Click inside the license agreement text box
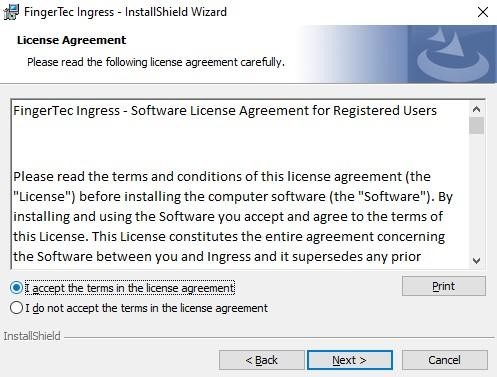Image resolution: width=497 pixels, height=377 pixels. [x=240, y=184]
